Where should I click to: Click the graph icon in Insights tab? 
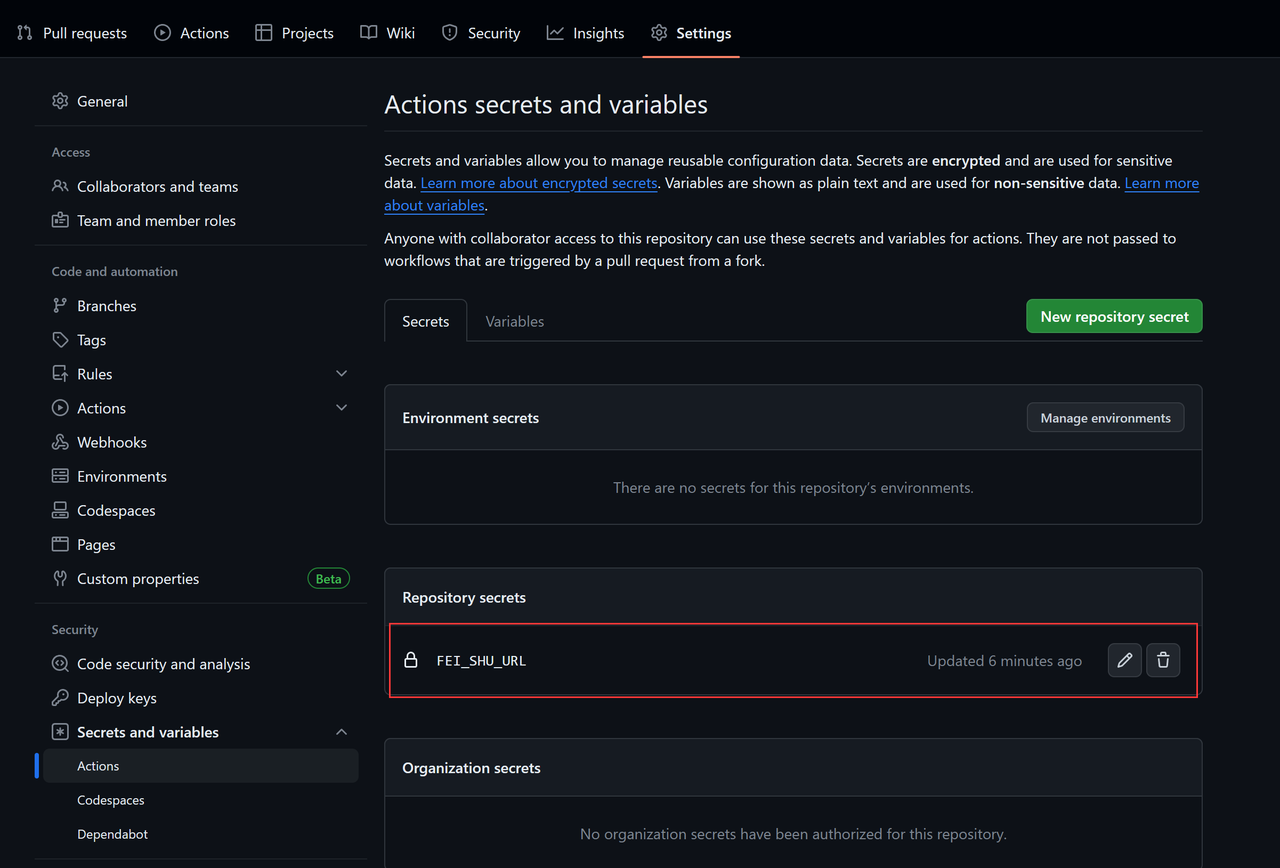pyautogui.click(x=555, y=33)
